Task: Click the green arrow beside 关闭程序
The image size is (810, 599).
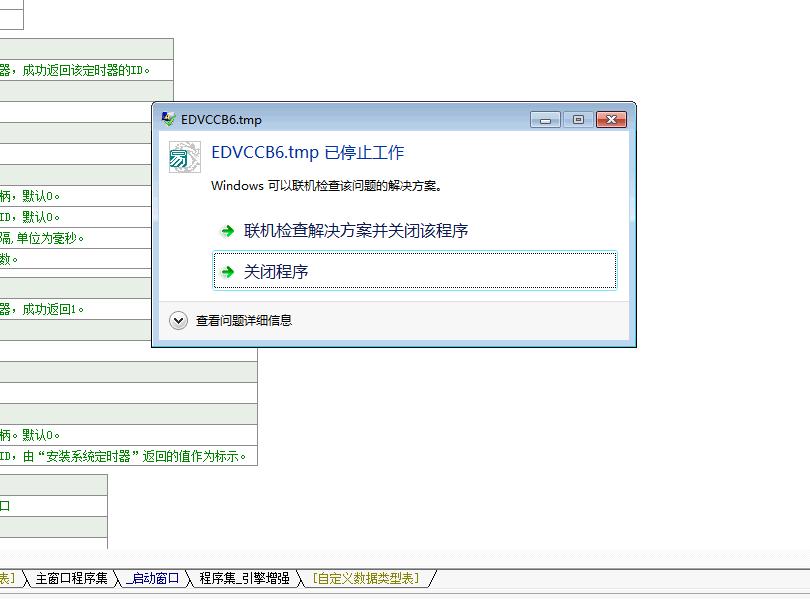Action: 227,272
